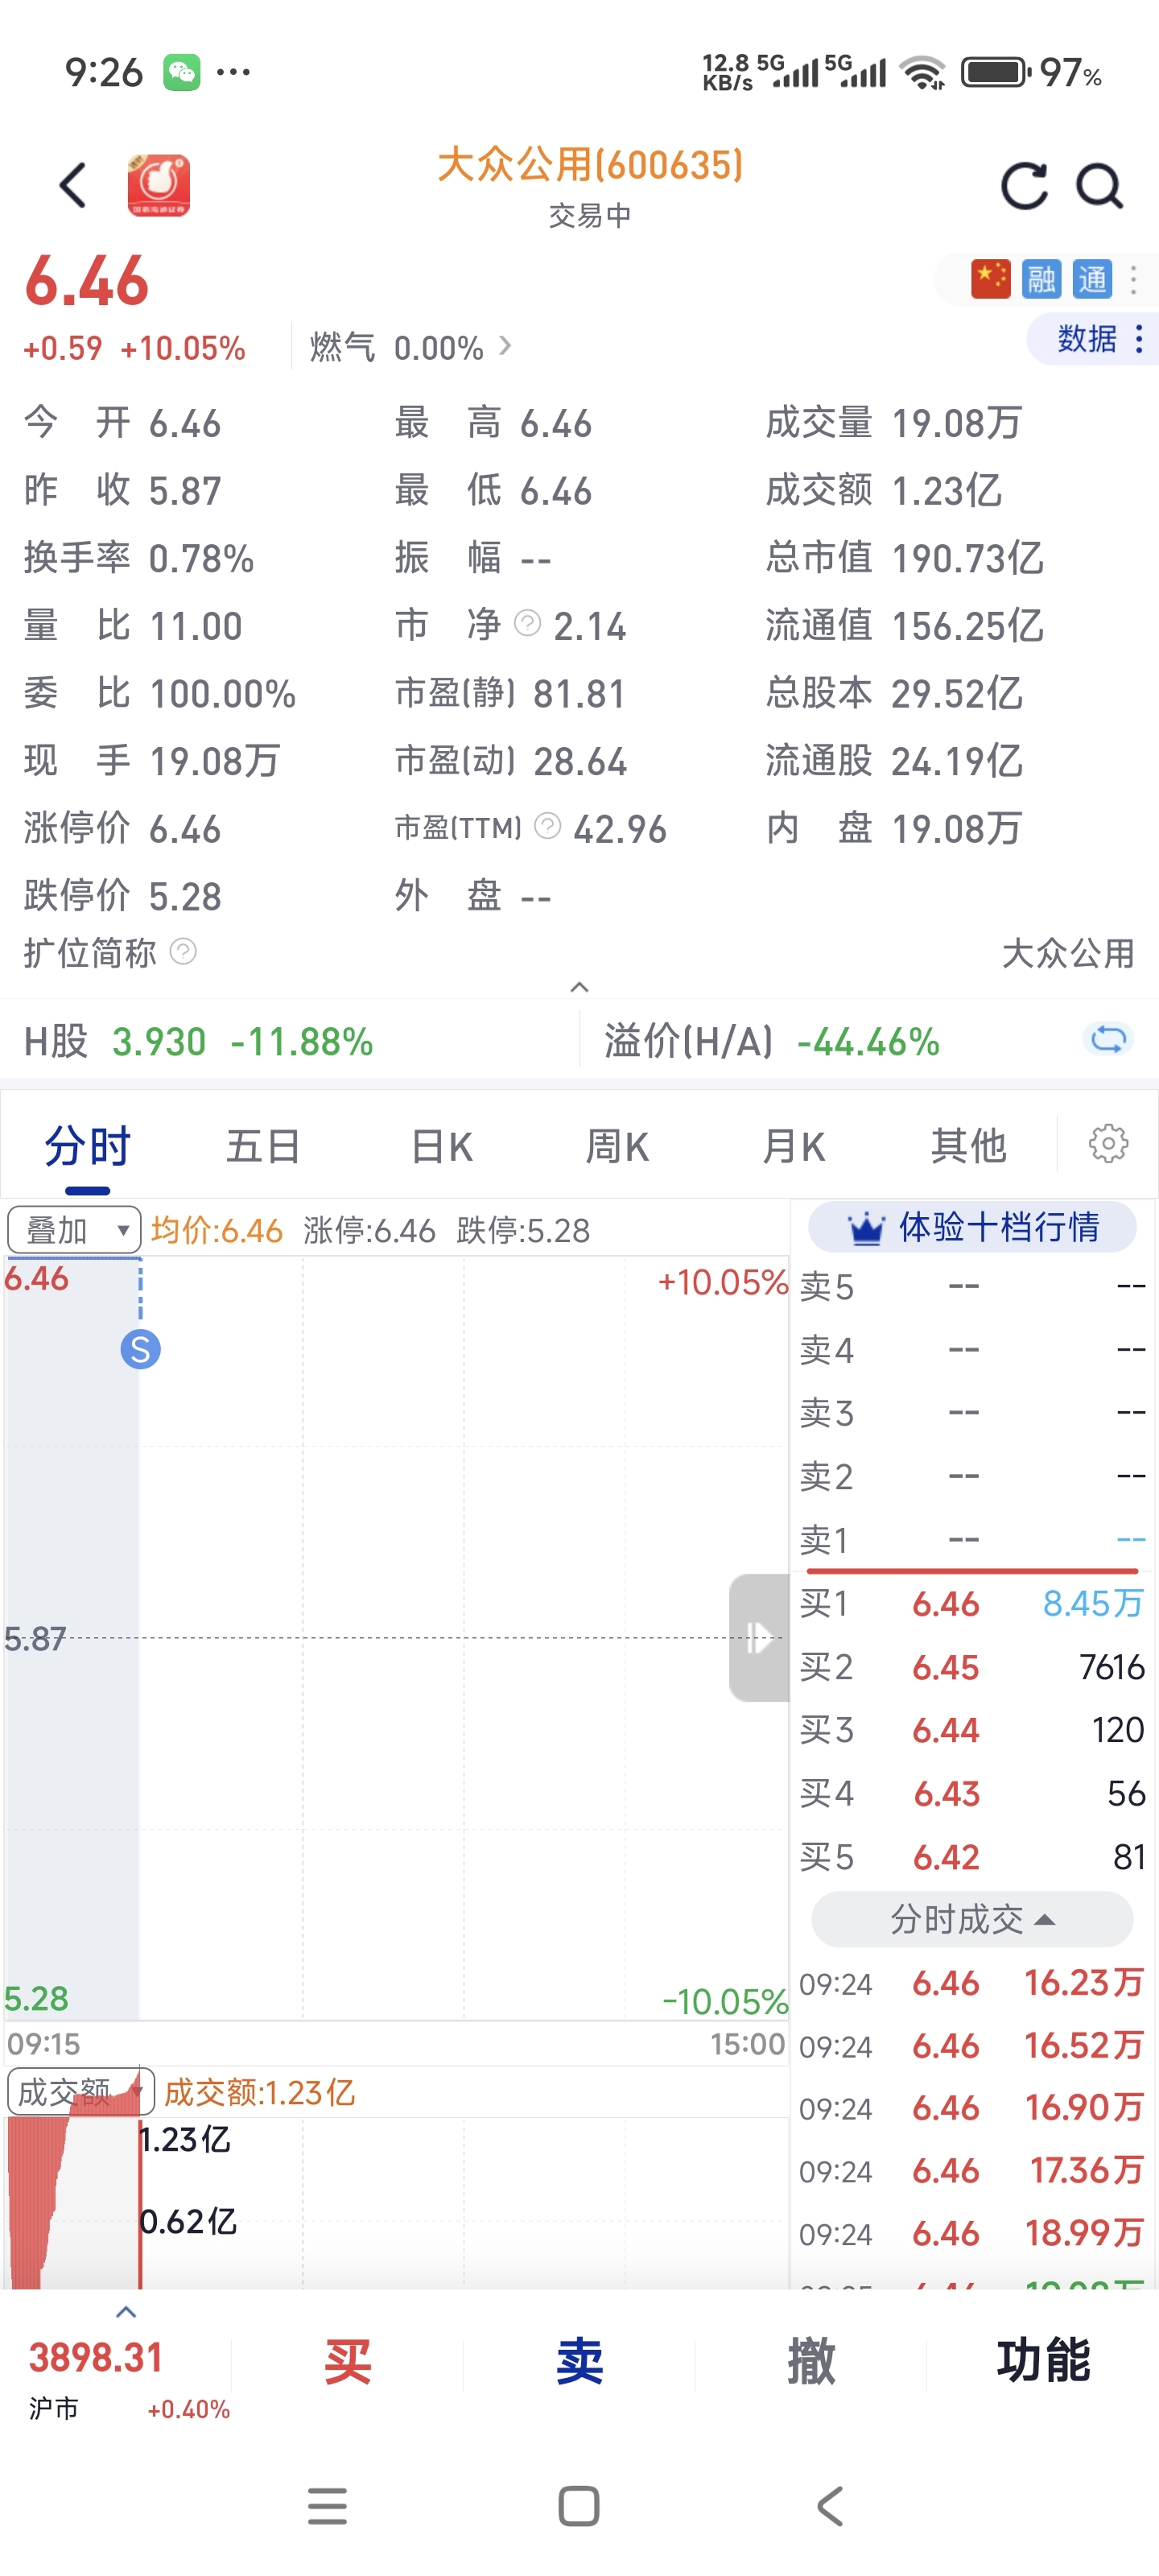Tap the 融 margin trading badge
Viewport: 1159px width, 2576px height.
[1041, 279]
